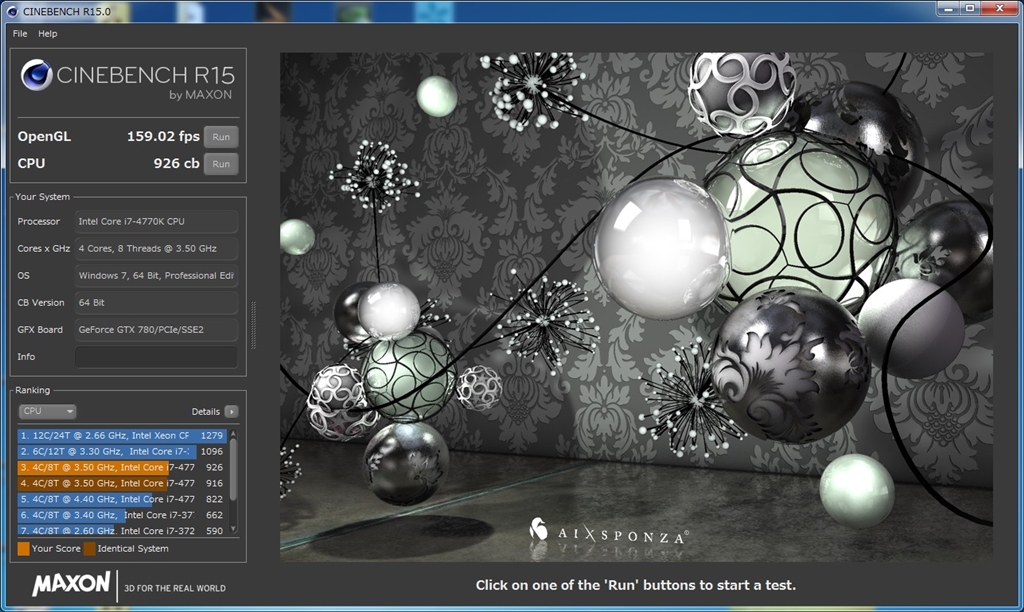Run the OpenGL benchmark test
The image size is (1024, 612).
[x=221, y=137]
